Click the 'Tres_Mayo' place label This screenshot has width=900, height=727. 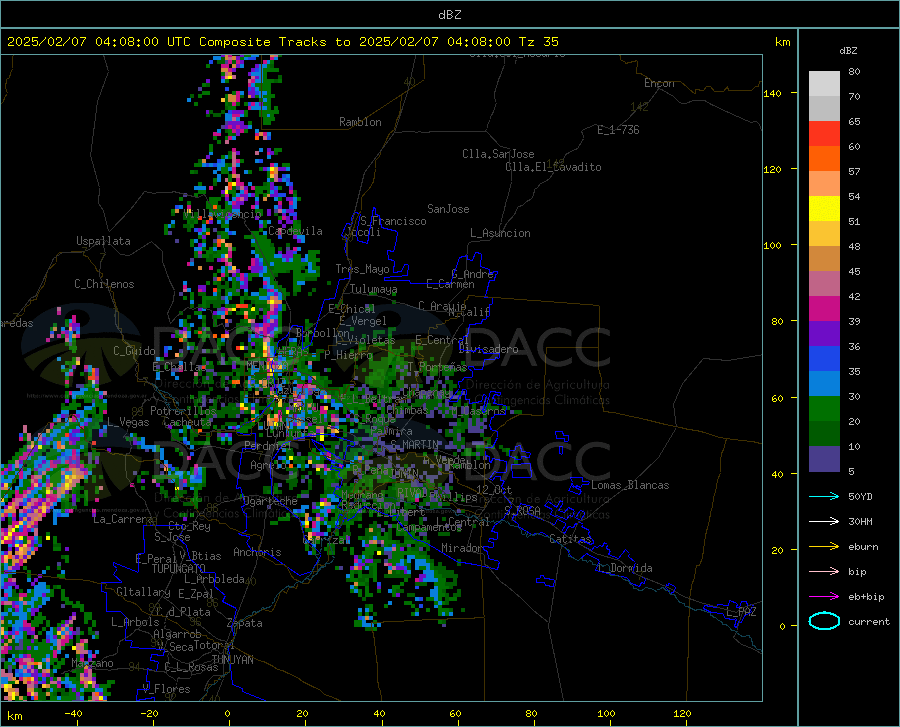click(x=362, y=269)
